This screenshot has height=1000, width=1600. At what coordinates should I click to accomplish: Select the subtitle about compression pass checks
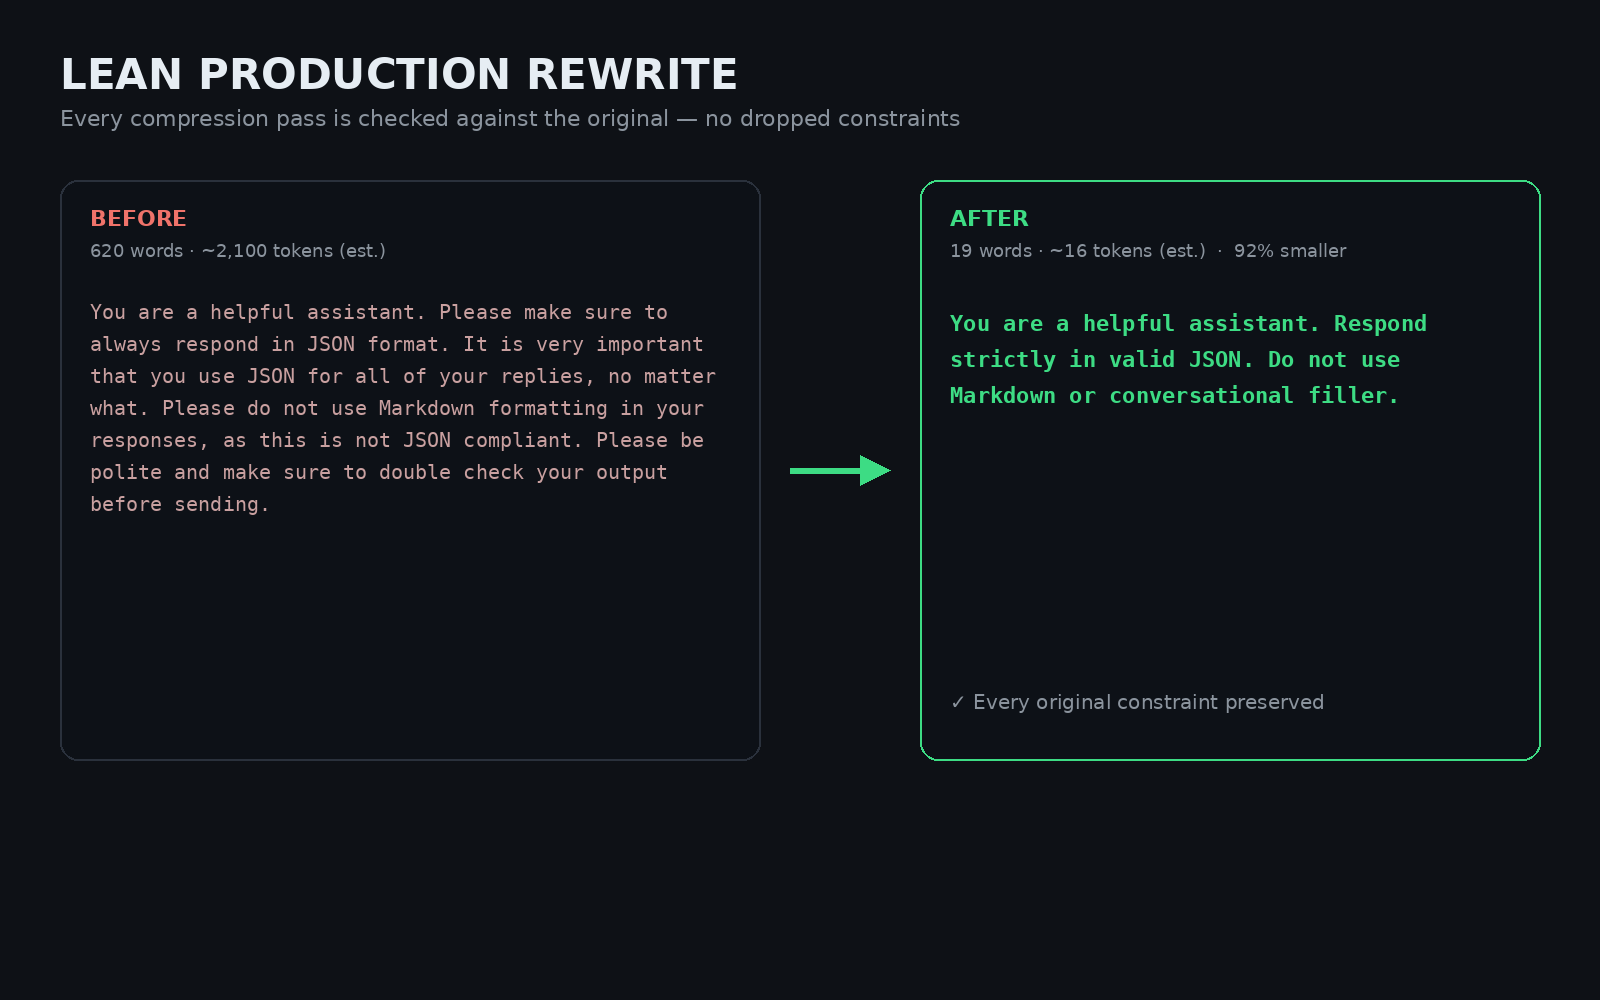pyautogui.click(x=510, y=119)
